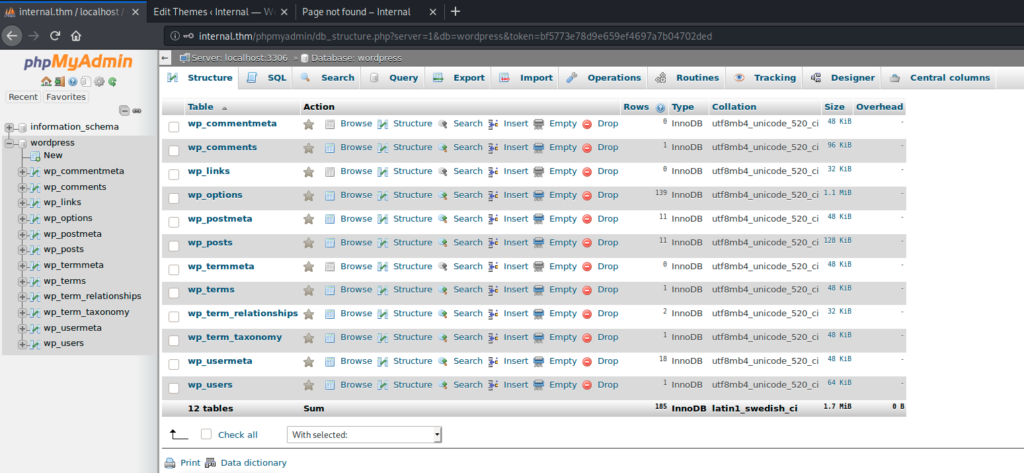
Task: Click browser reload button
Action: tap(55, 36)
